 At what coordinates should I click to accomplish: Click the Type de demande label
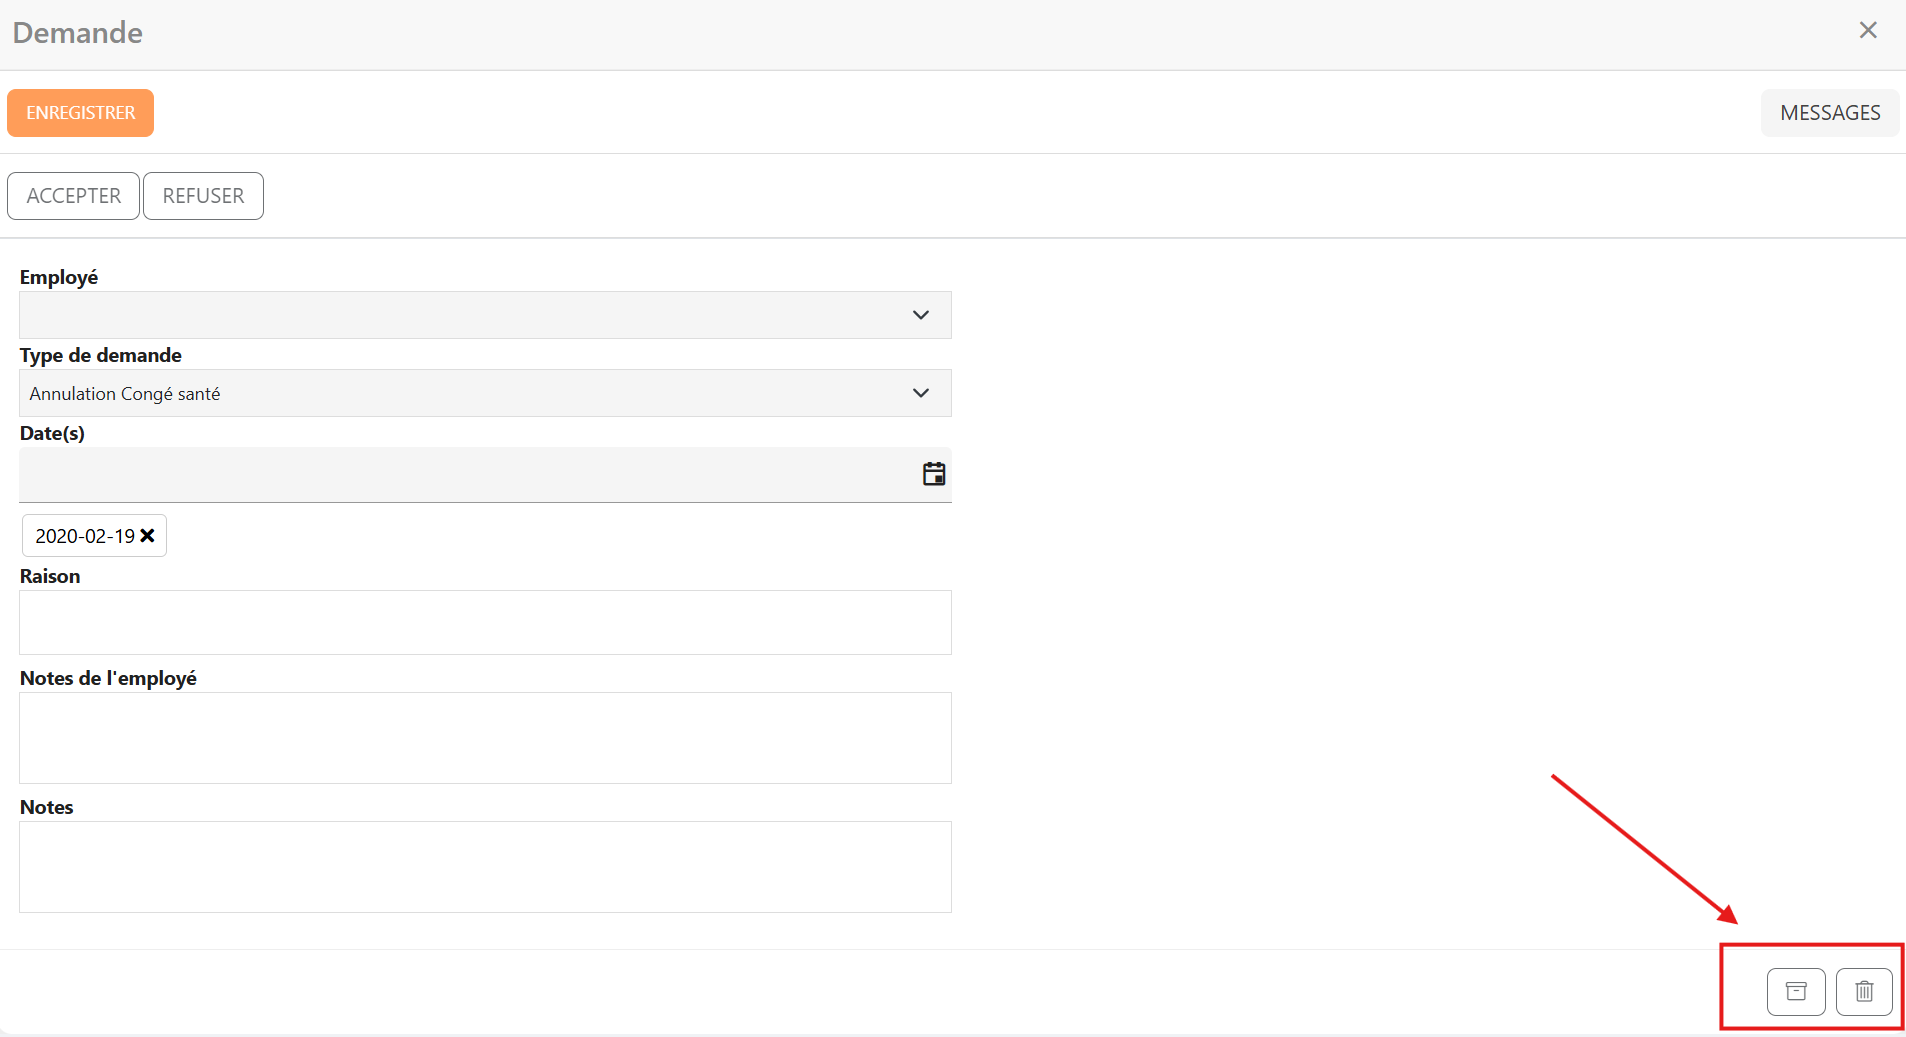pyautogui.click(x=101, y=355)
